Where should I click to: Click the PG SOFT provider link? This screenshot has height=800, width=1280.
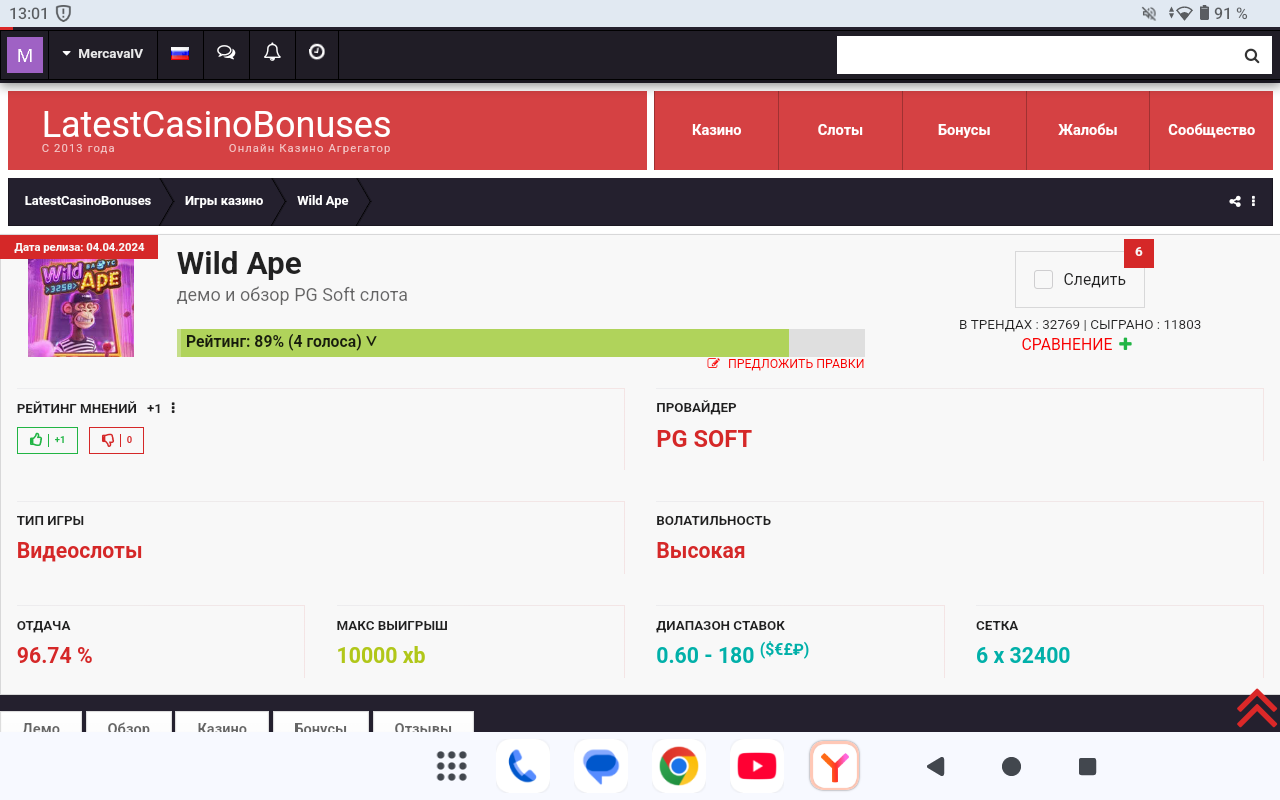(x=704, y=439)
